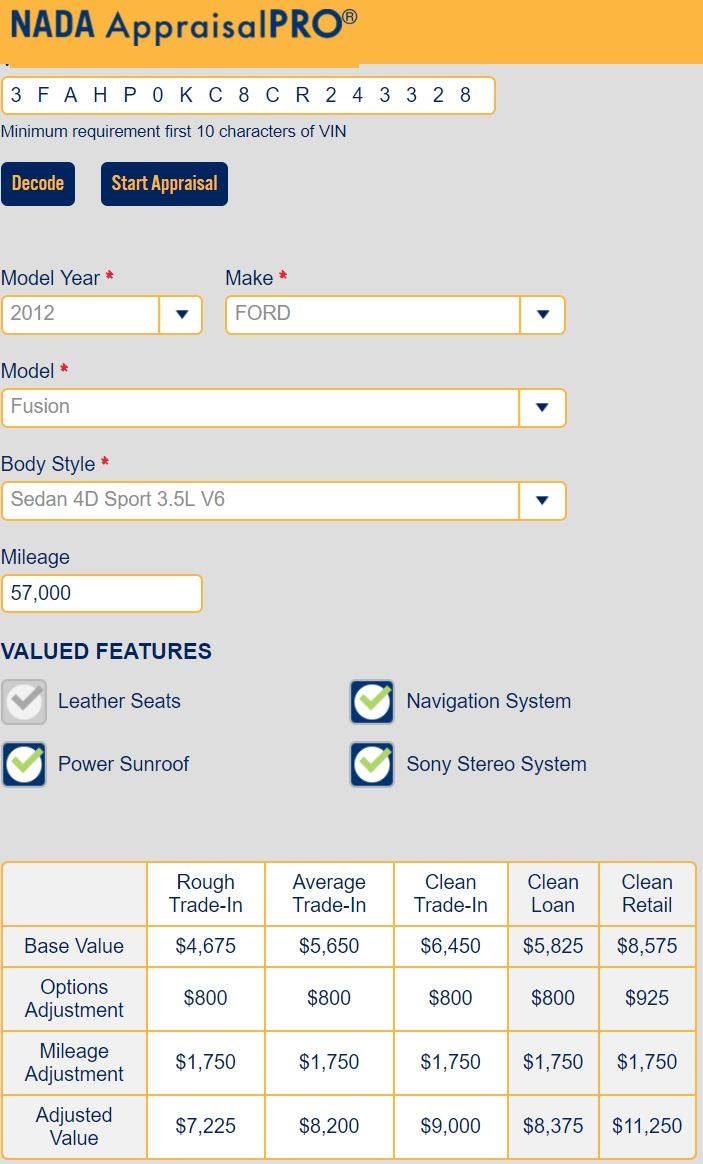Click the Decode button
Image resolution: width=703 pixels, height=1164 pixels.
(x=38, y=183)
